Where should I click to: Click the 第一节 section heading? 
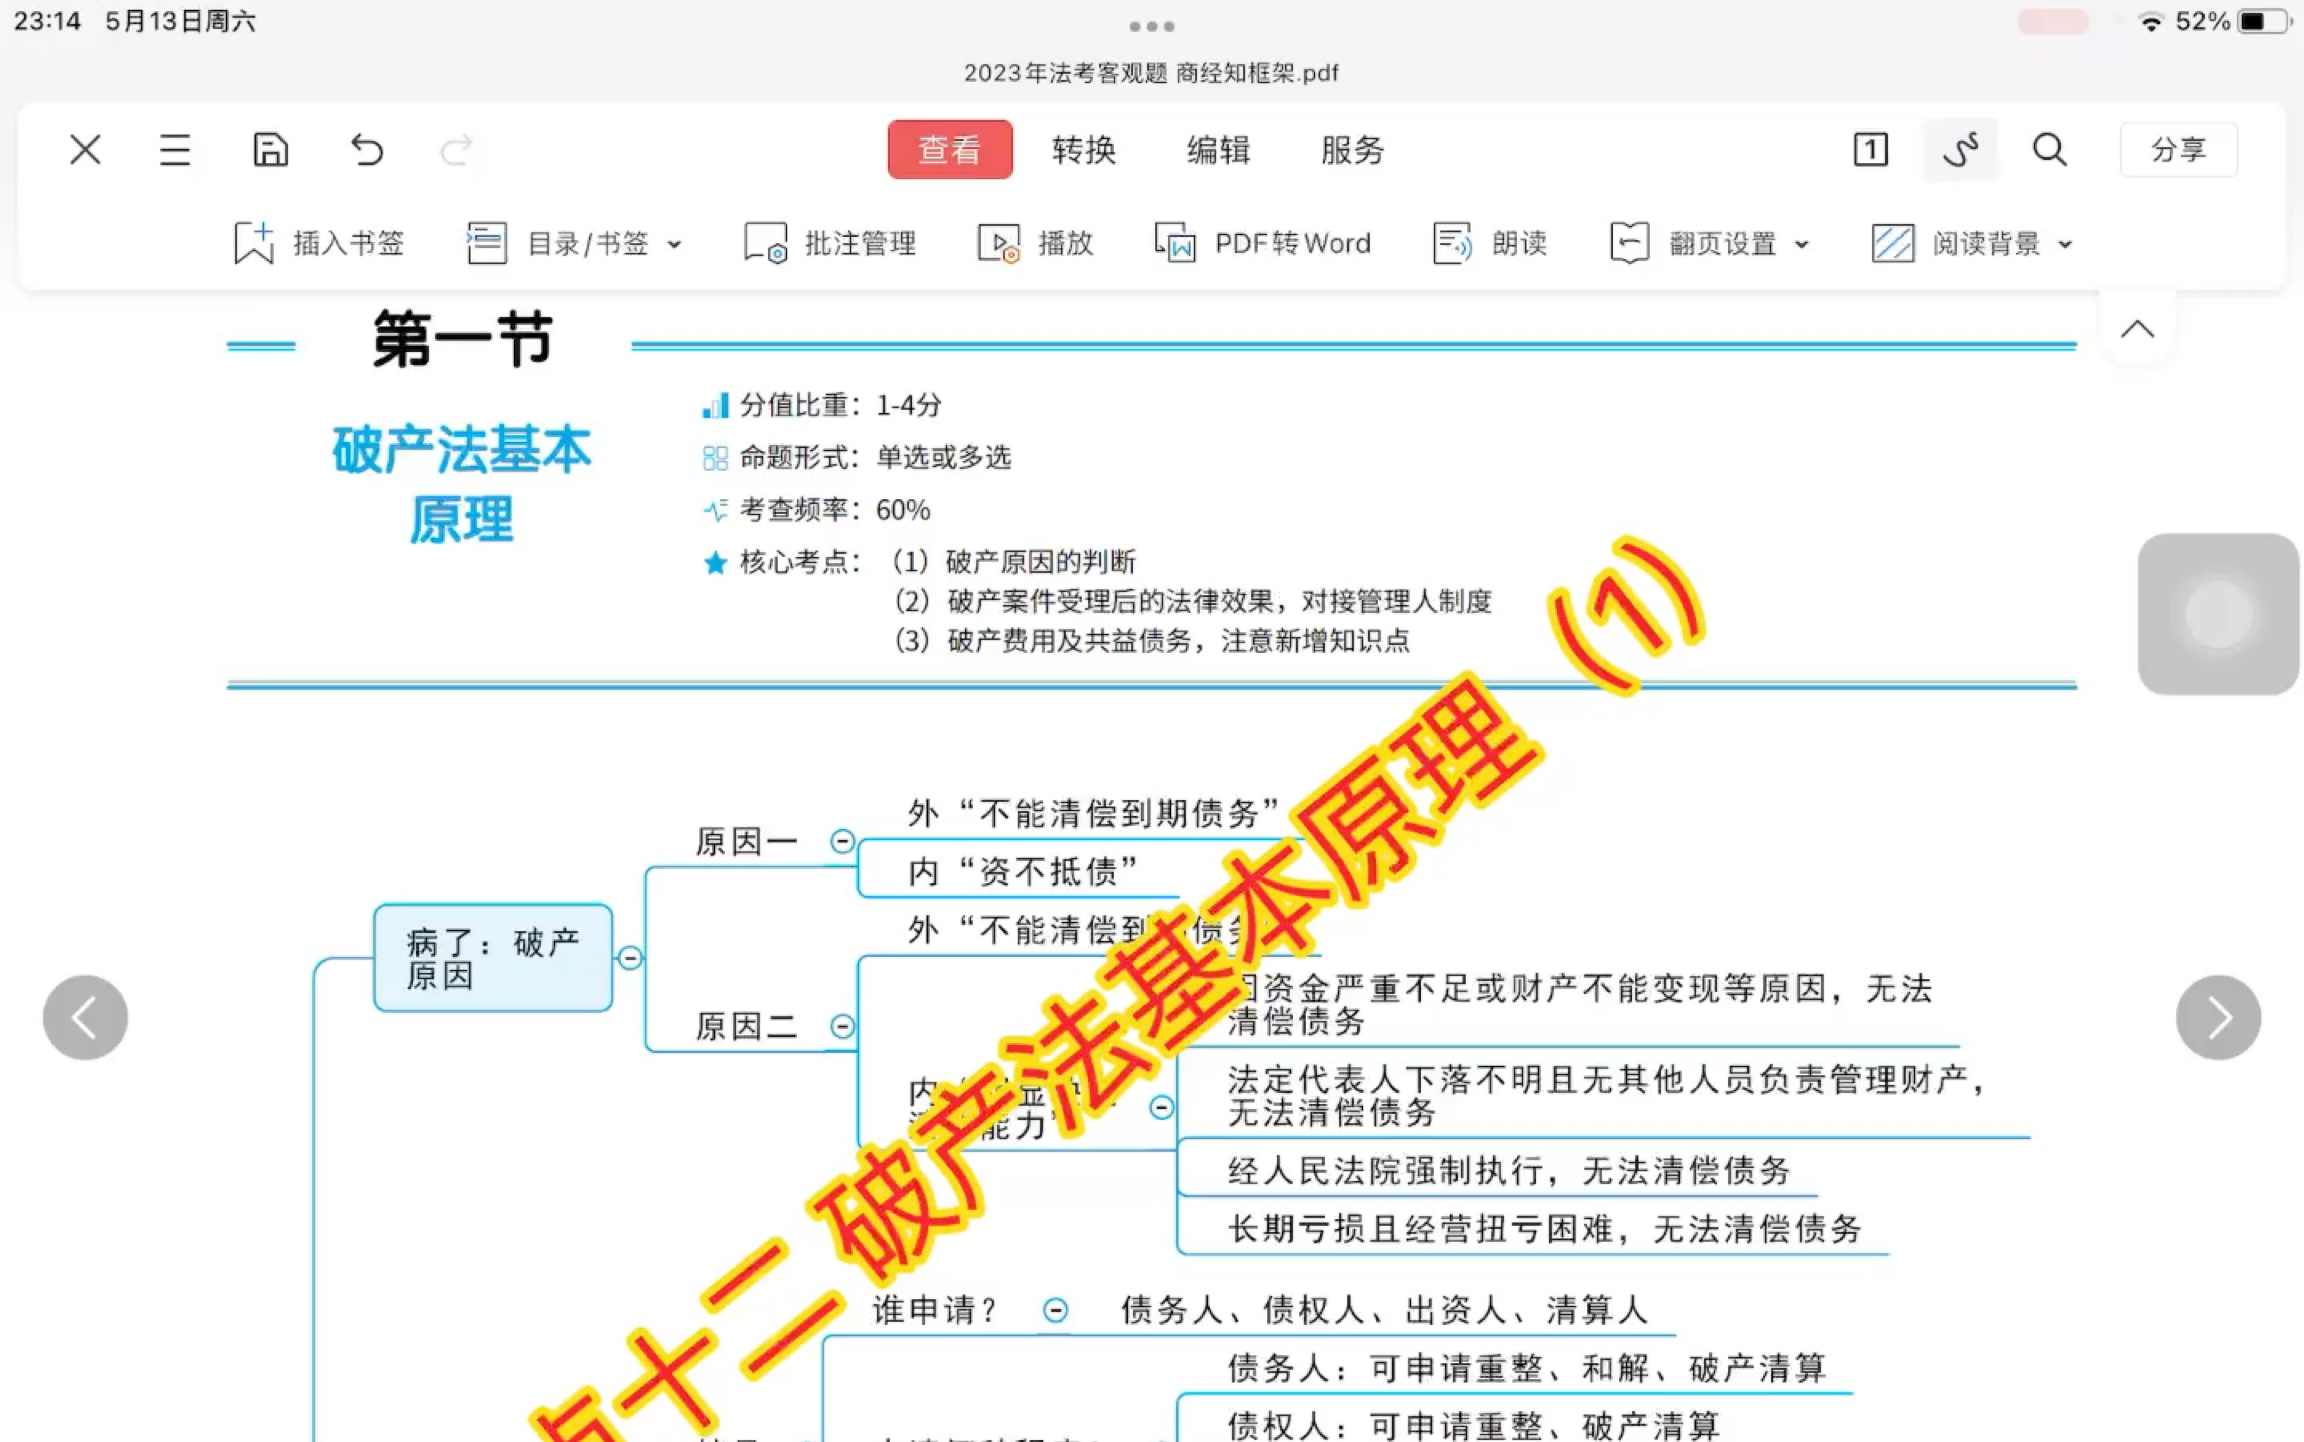click(x=462, y=339)
